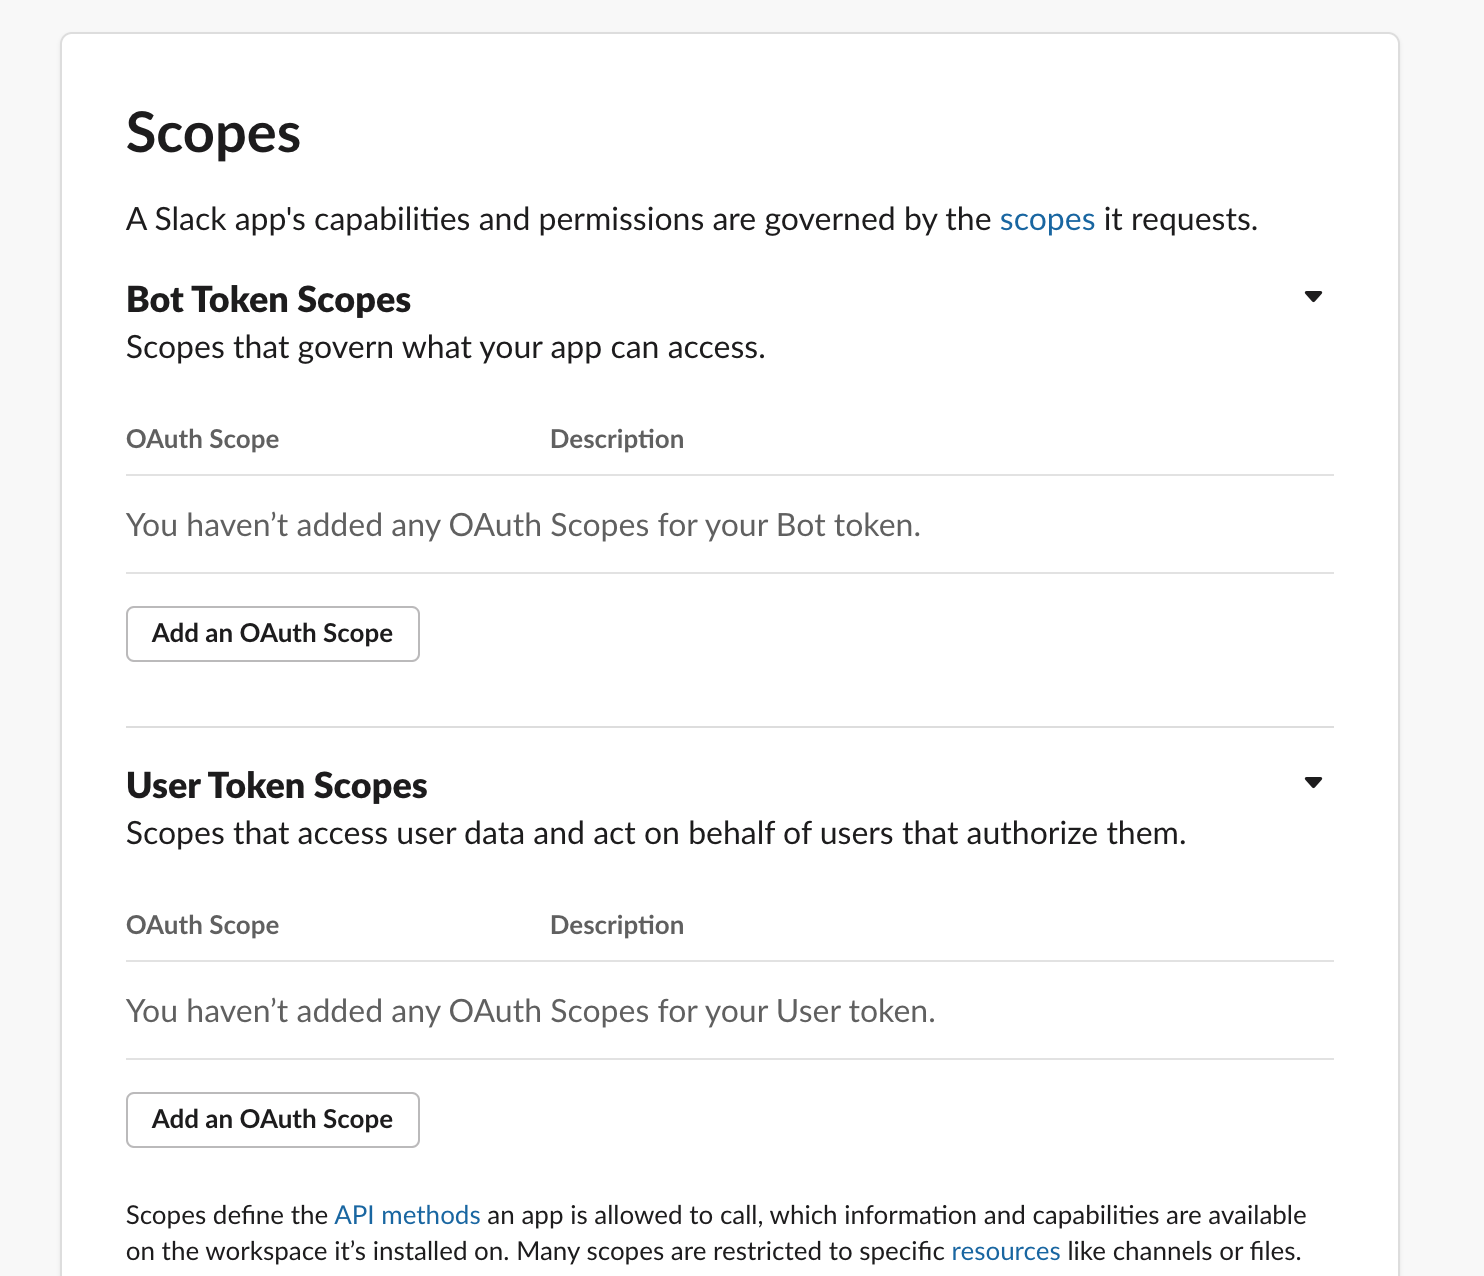Image resolution: width=1484 pixels, height=1276 pixels.
Task: Click the empty Bot token scopes message
Action: [x=523, y=526]
